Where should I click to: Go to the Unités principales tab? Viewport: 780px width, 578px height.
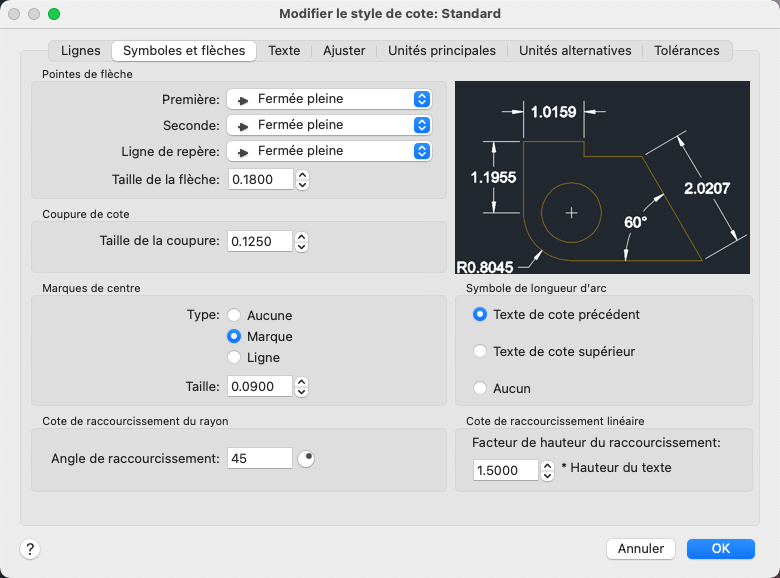tap(441, 50)
